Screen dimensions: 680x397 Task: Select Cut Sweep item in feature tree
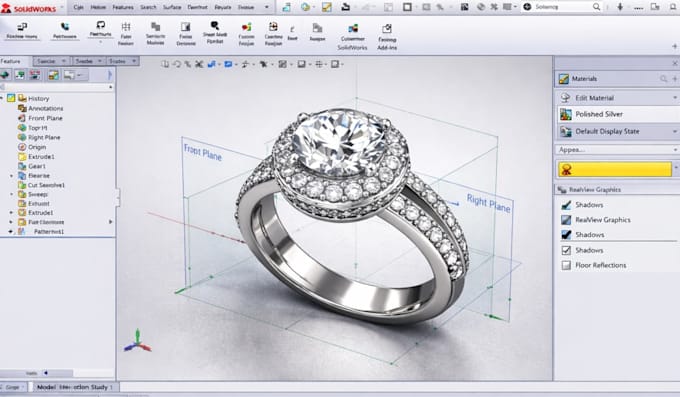click(46, 185)
